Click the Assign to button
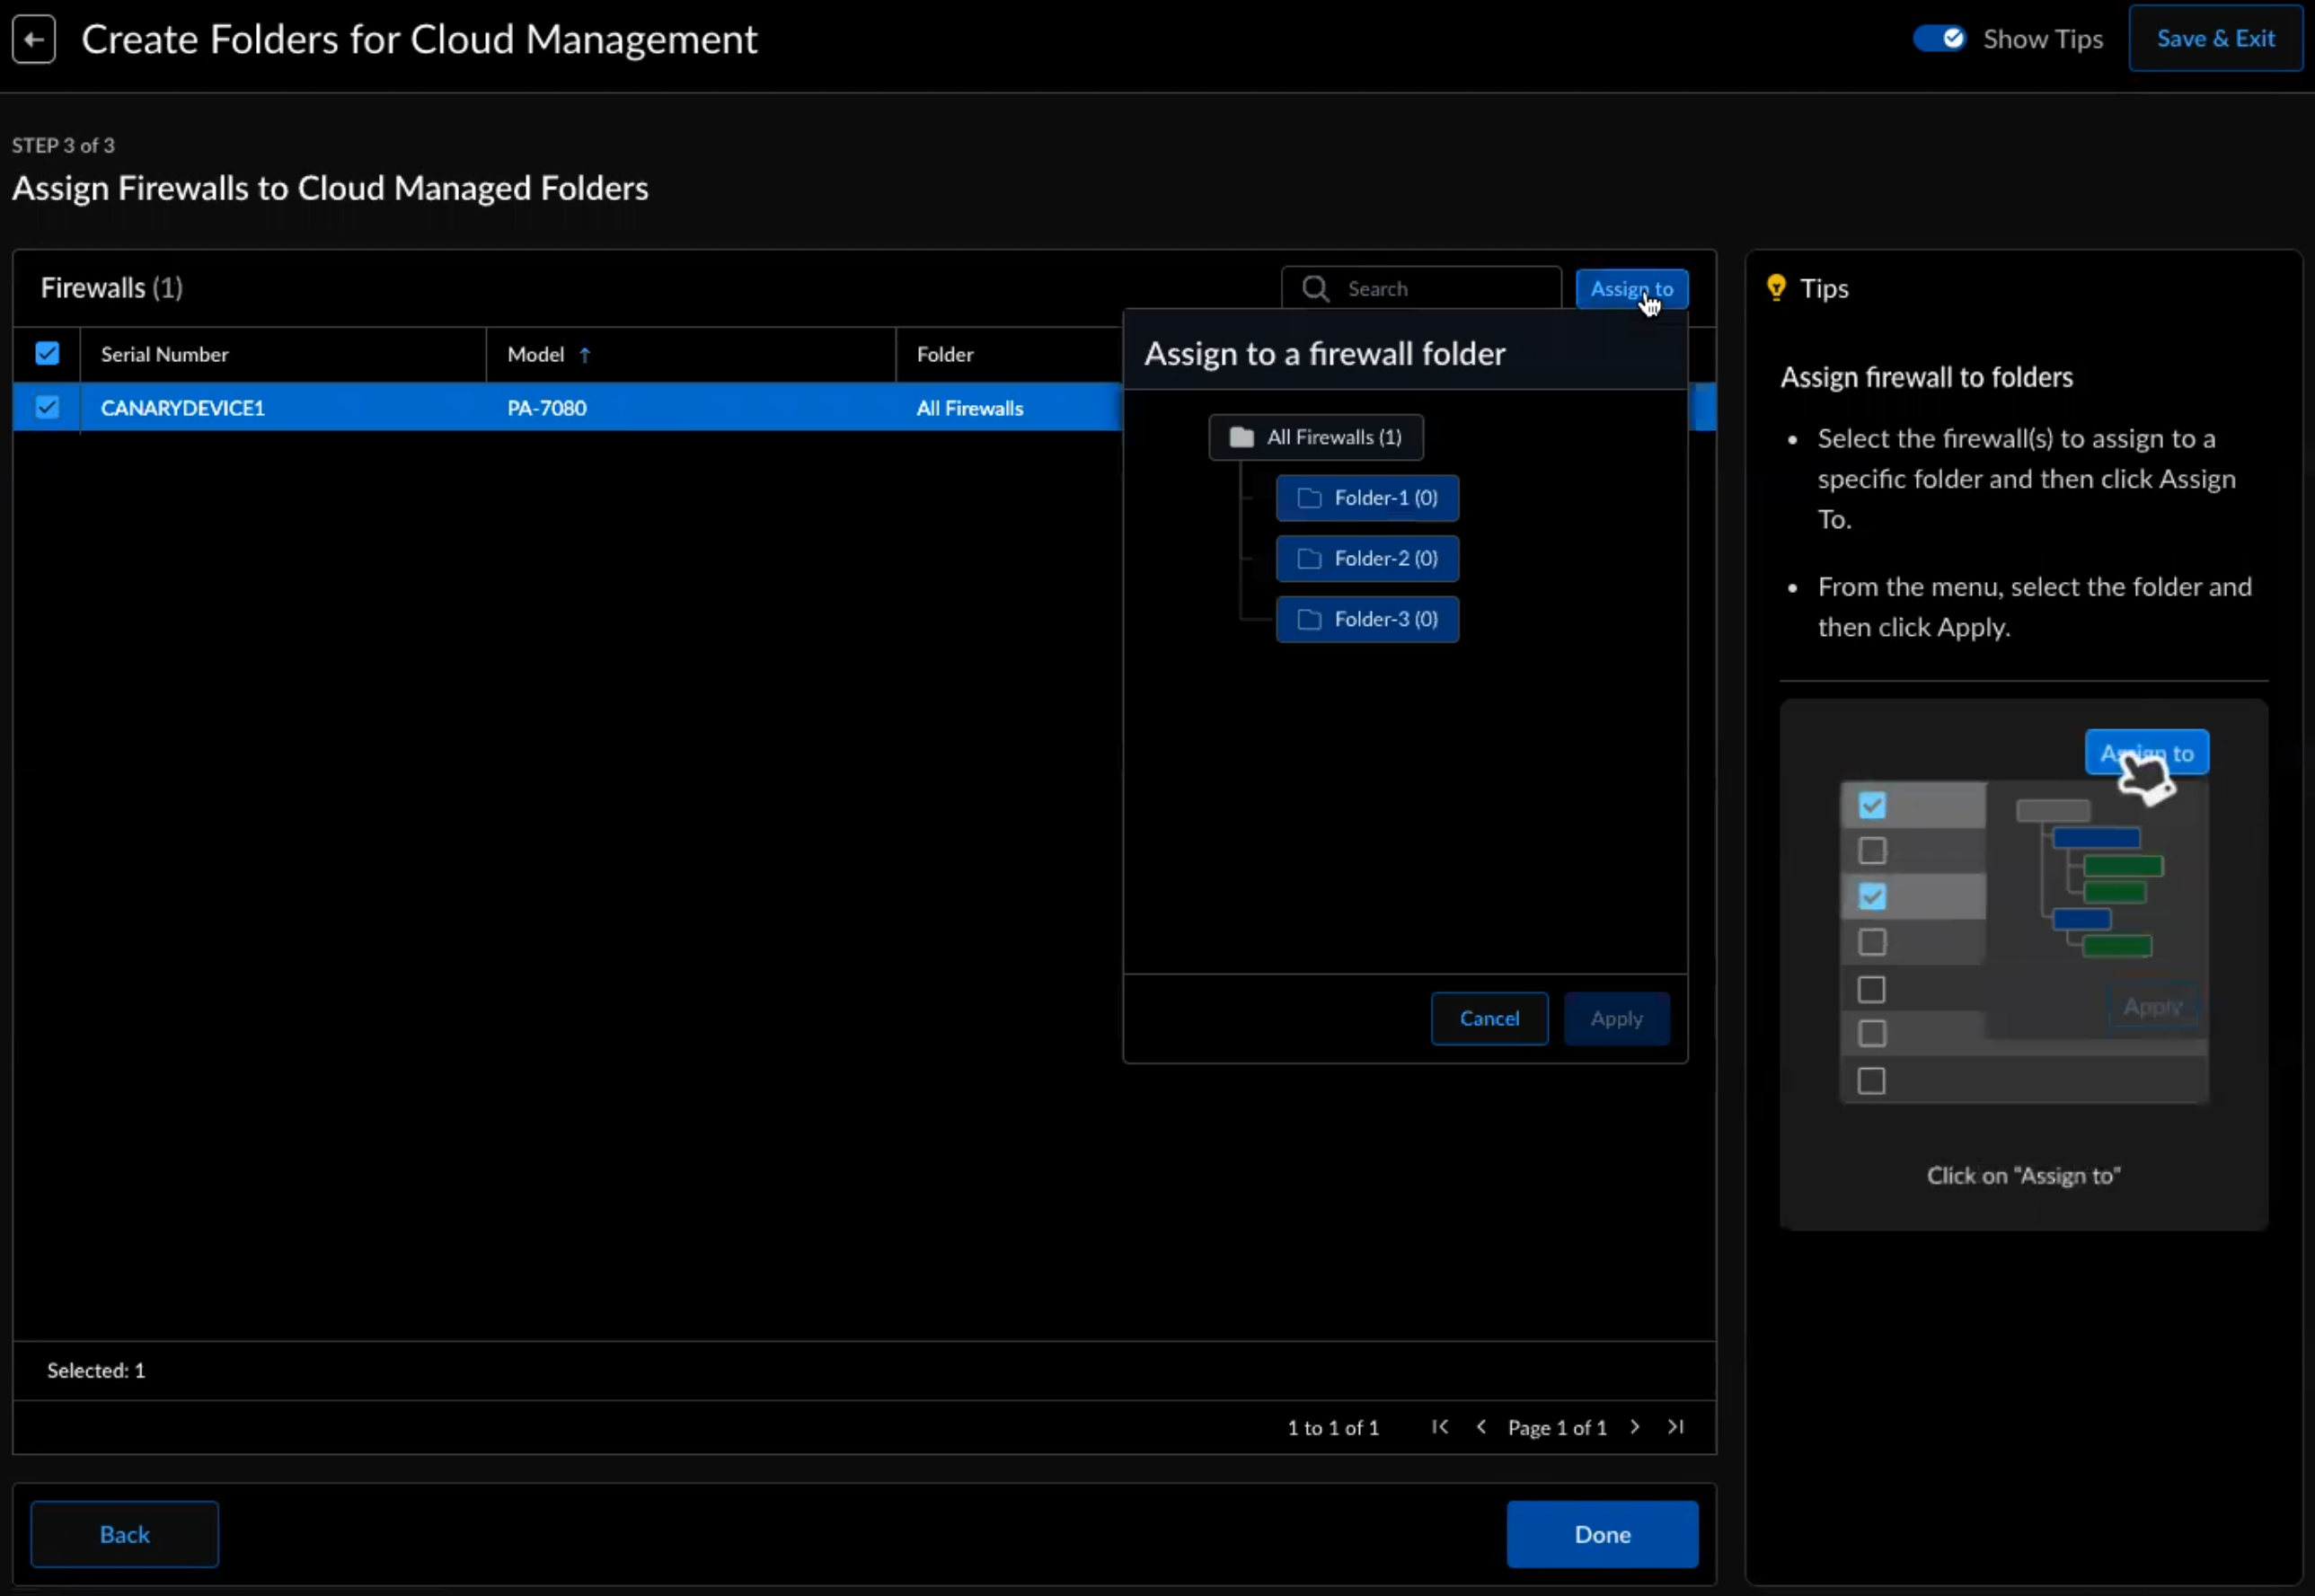This screenshot has width=2315, height=1596. coord(1631,289)
